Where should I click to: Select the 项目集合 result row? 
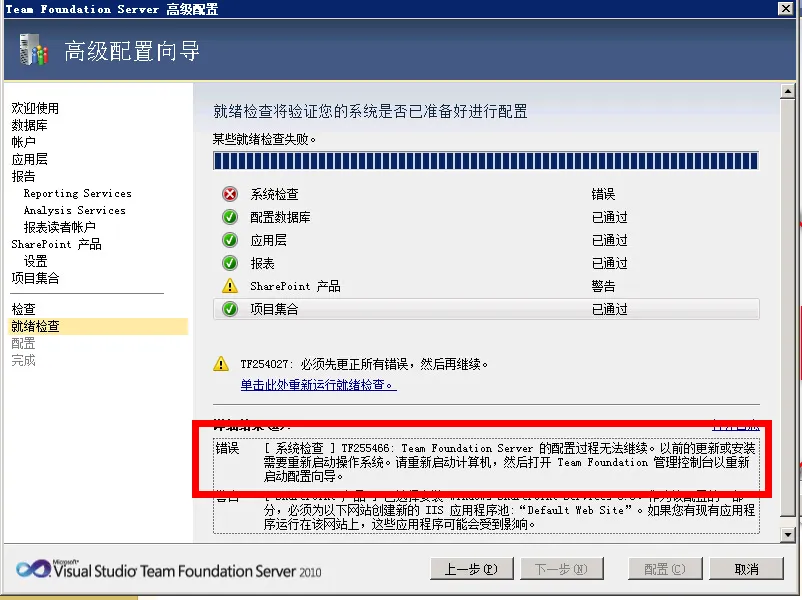click(x=486, y=309)
